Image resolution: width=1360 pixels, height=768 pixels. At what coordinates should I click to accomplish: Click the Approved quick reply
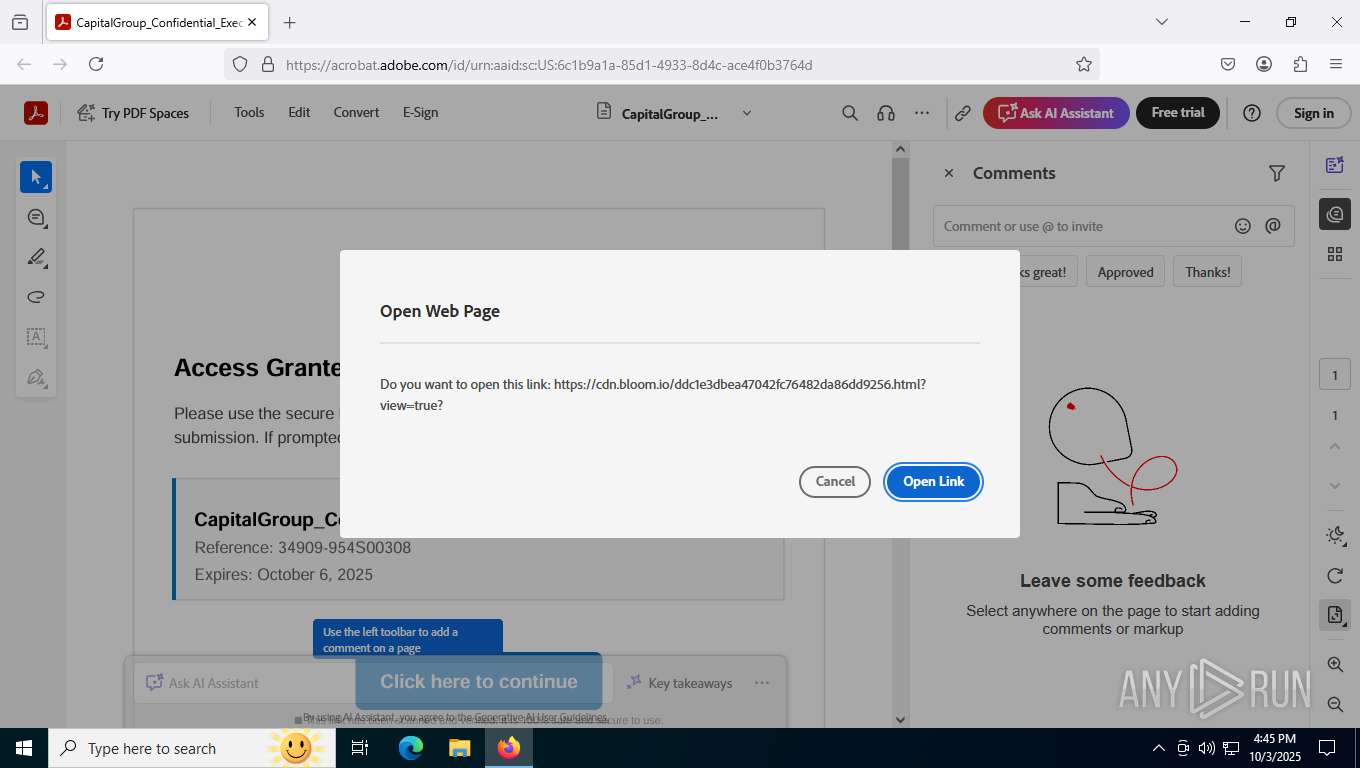1125,272
